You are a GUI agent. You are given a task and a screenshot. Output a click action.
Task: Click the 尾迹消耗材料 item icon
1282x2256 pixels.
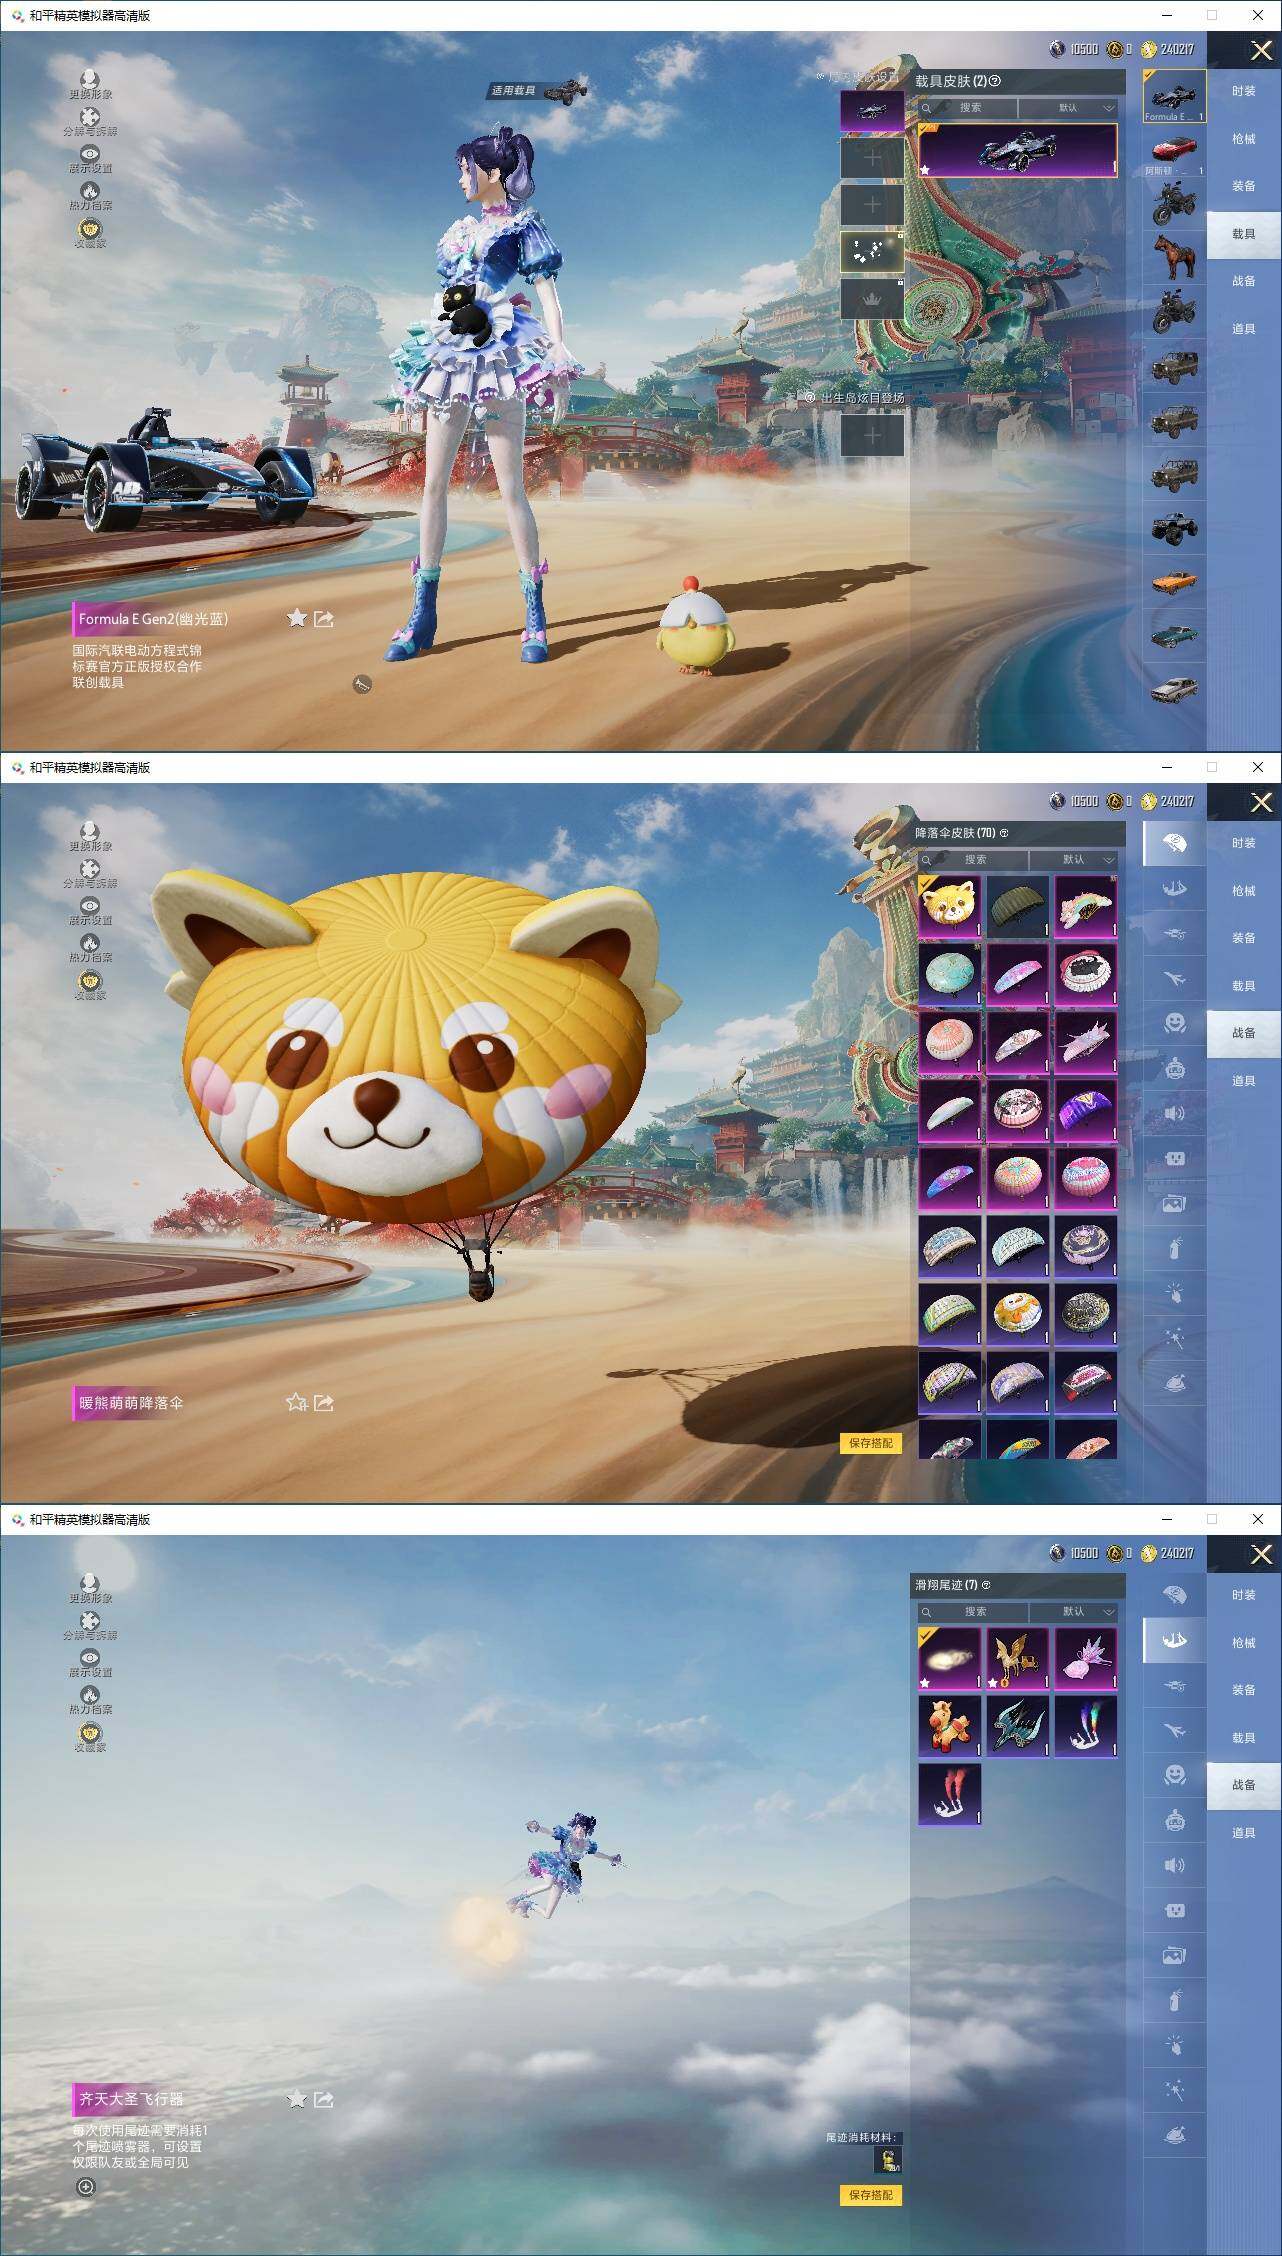(887, 2159)
